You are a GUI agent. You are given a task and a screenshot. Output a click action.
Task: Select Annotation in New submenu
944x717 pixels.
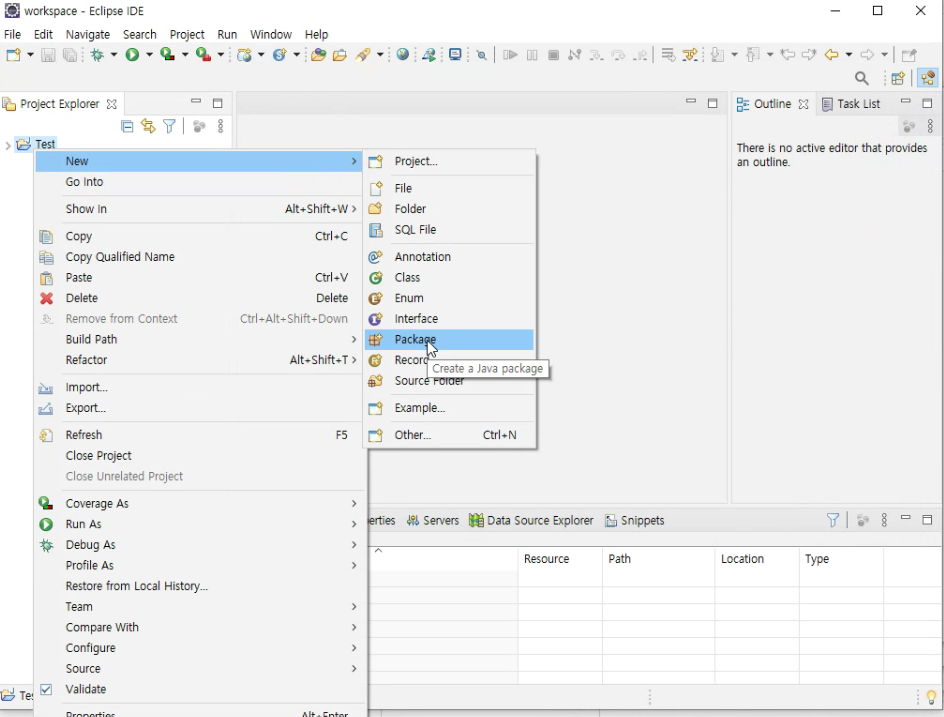pos(449,256)
